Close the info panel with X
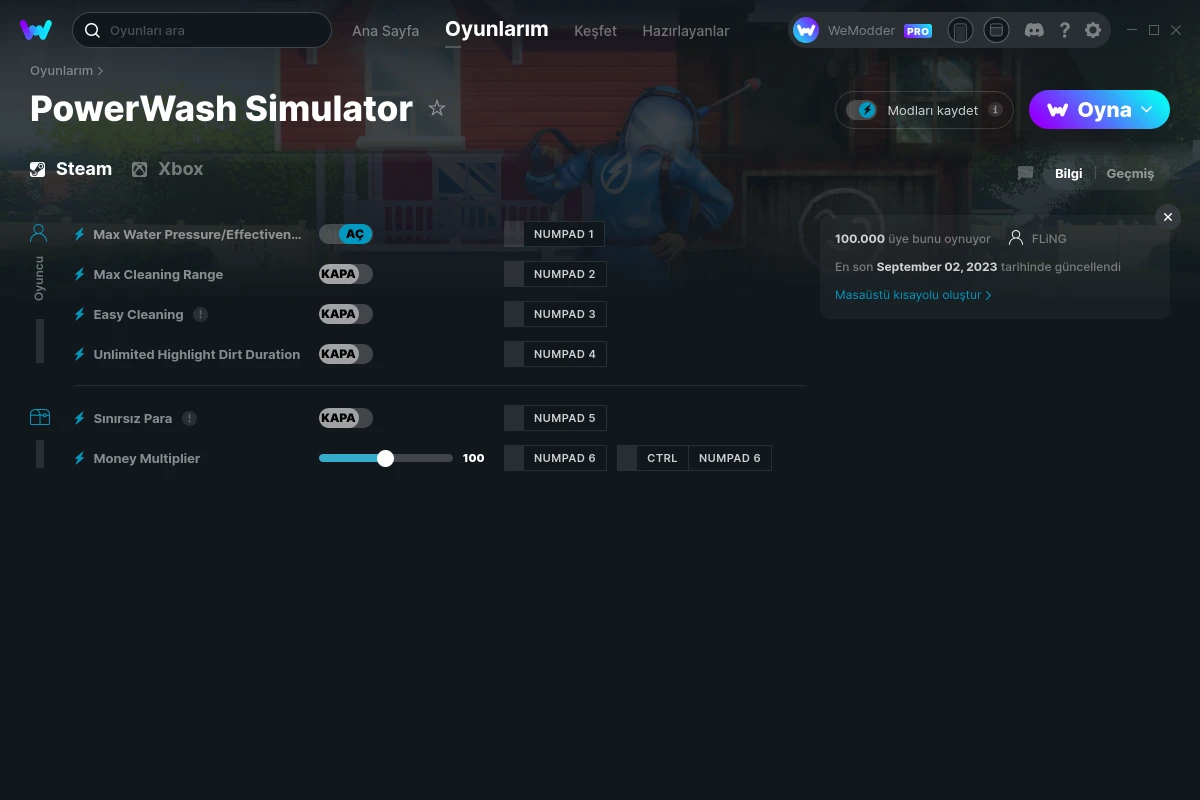 point(1168,217)
